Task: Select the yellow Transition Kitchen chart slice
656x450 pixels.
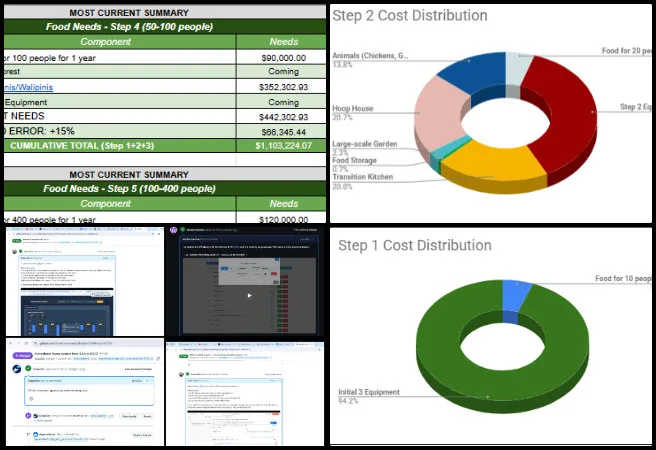Action: point(494,163)
